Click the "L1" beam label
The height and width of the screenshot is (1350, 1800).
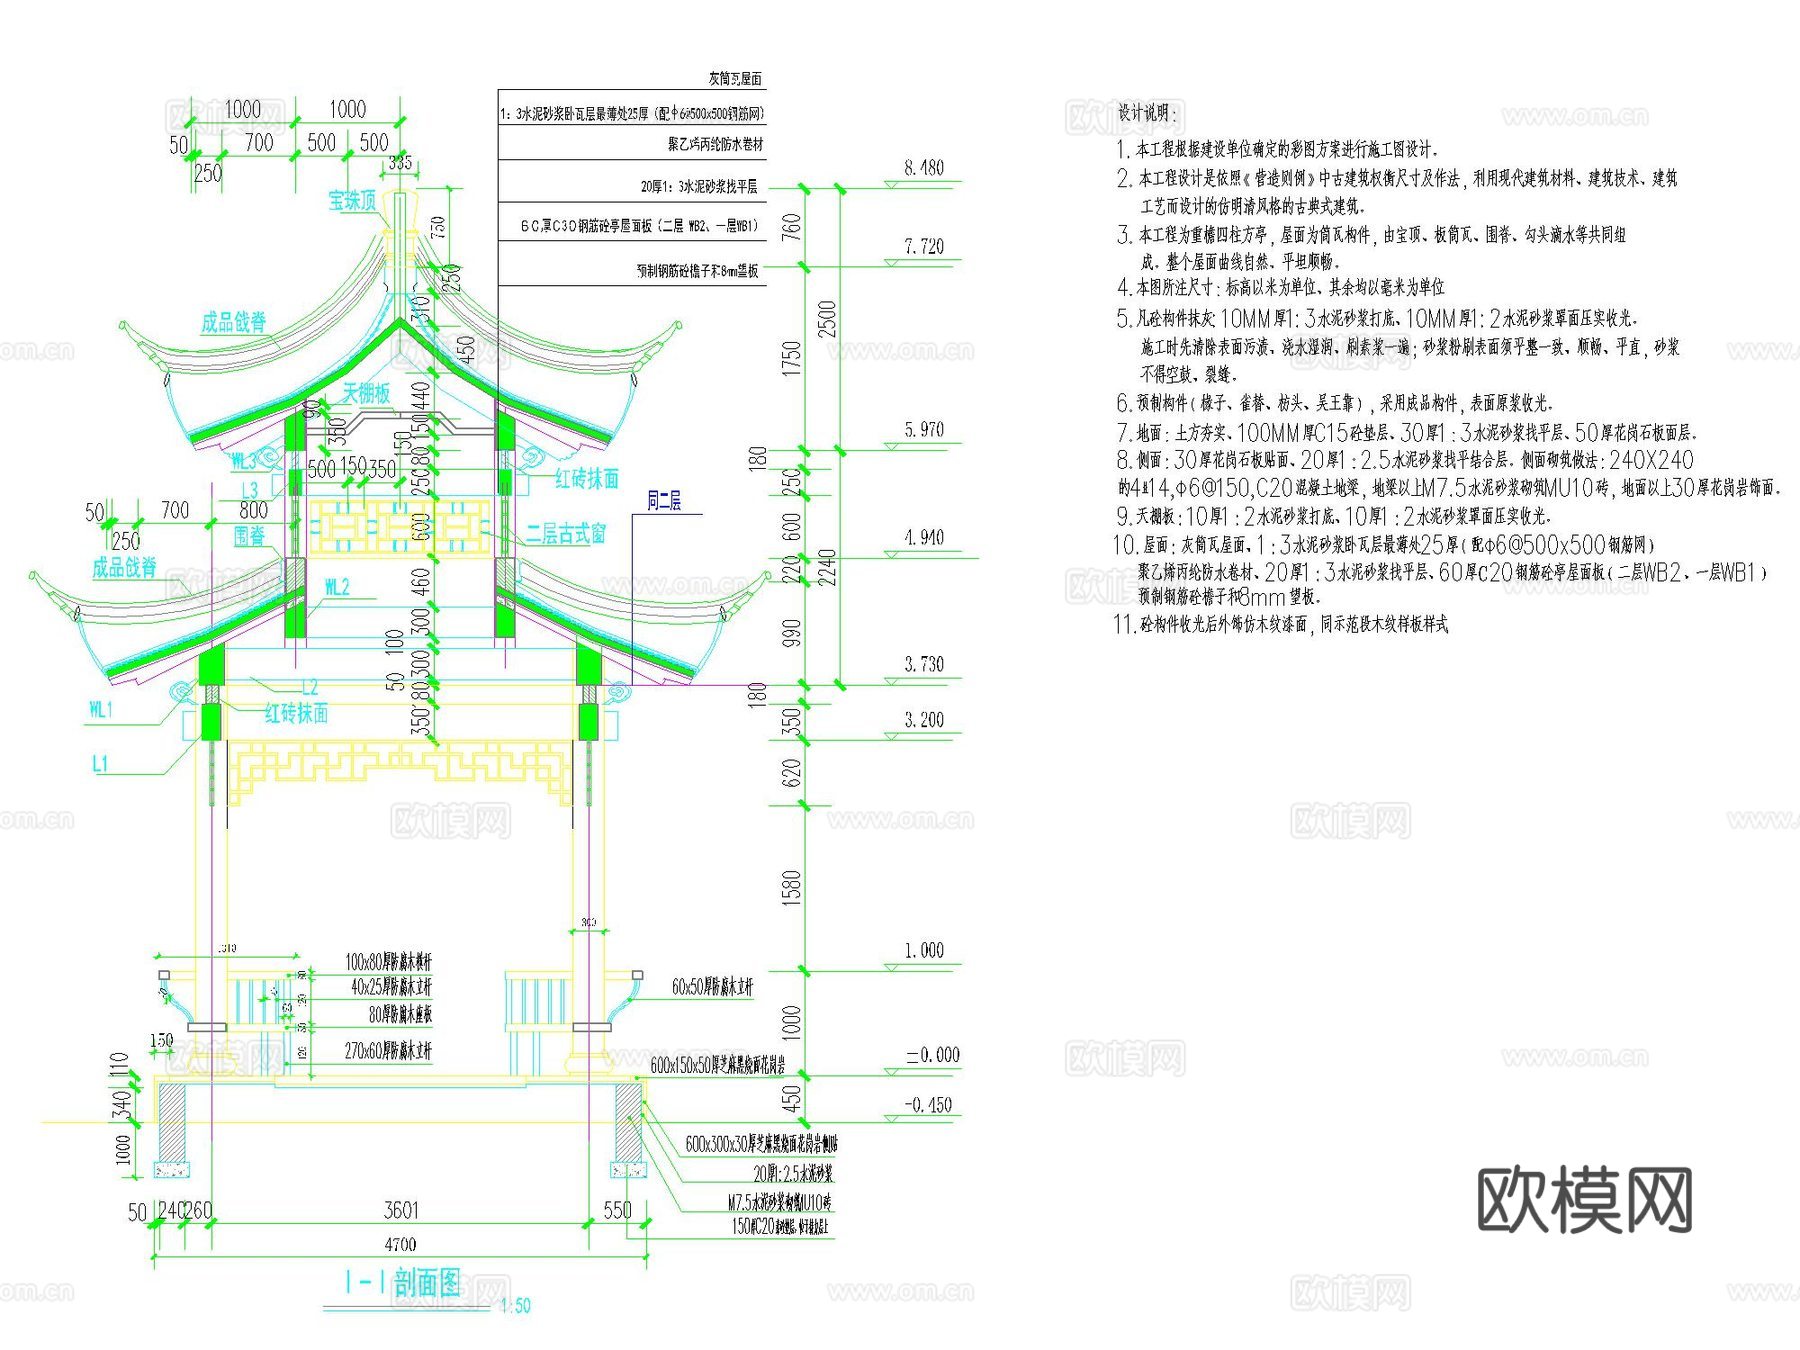tap(100, 764)
